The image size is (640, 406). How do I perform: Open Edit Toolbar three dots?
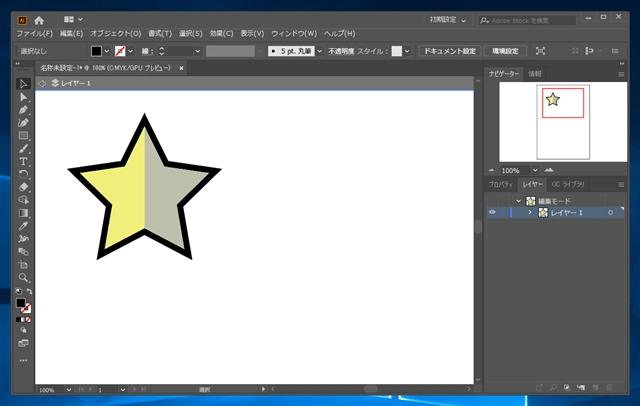point(23,360)
